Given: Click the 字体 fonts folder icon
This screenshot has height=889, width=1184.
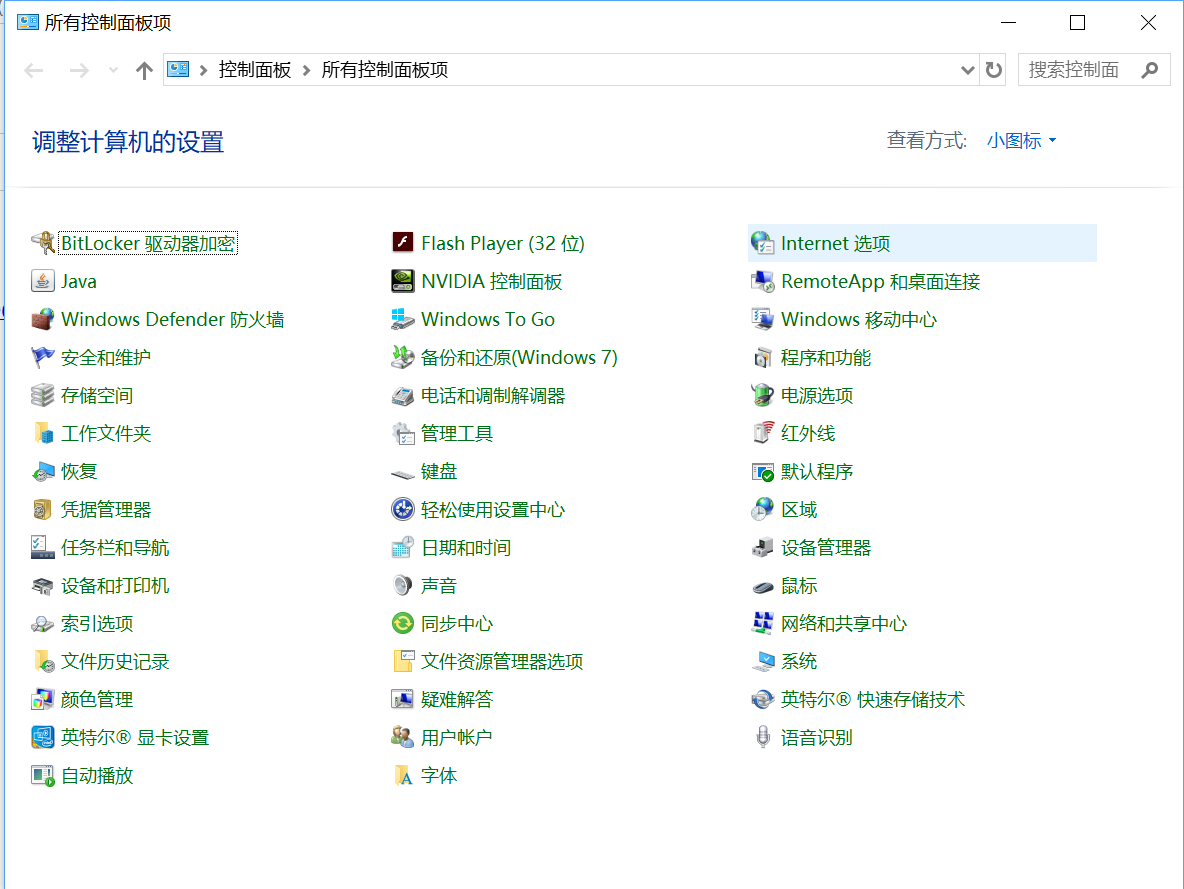Looking at the screenshot, I should click(x=402, y=775).
